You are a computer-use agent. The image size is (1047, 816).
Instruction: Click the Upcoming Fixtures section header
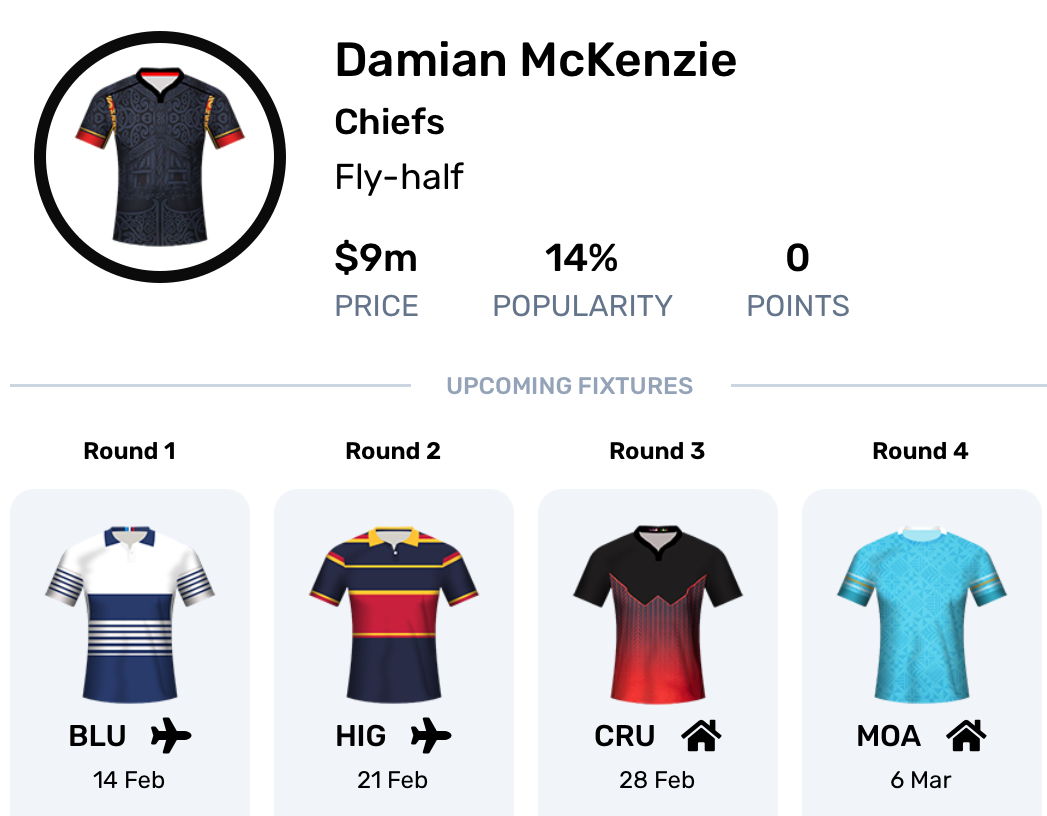570,386
